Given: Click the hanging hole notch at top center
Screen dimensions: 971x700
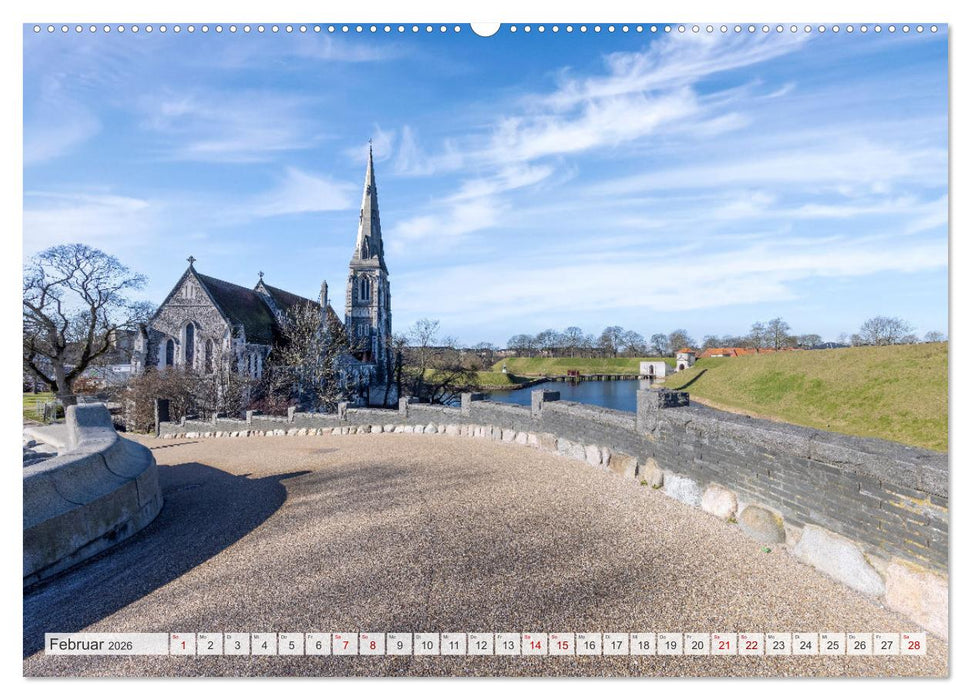Looking at the screenshot, I should [x=485, y=28].
